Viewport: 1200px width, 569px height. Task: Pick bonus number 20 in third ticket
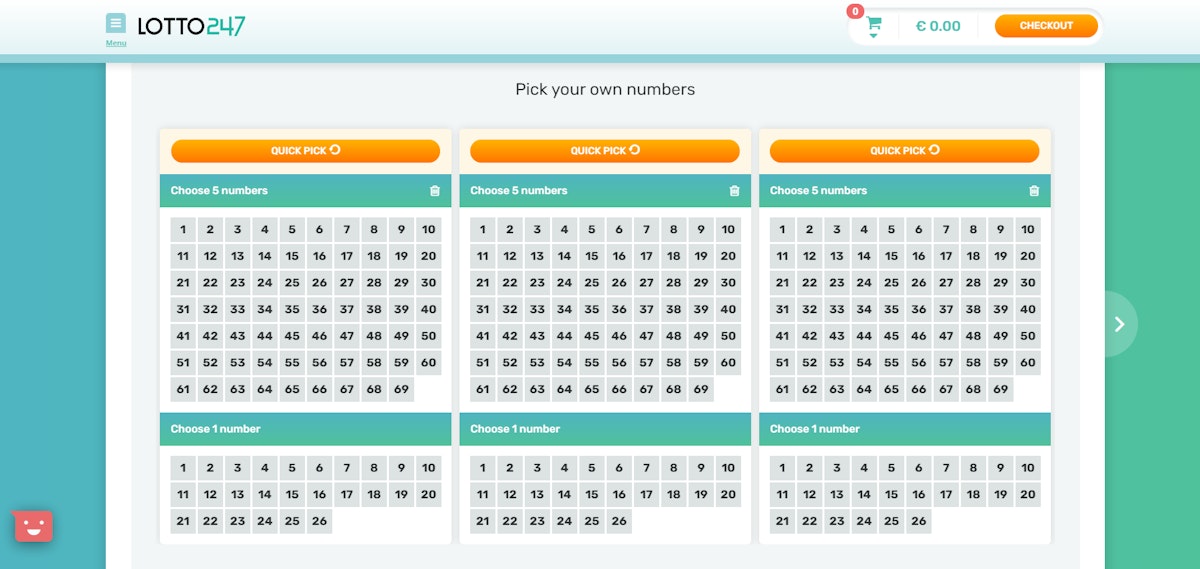[x=1027, y=494]
